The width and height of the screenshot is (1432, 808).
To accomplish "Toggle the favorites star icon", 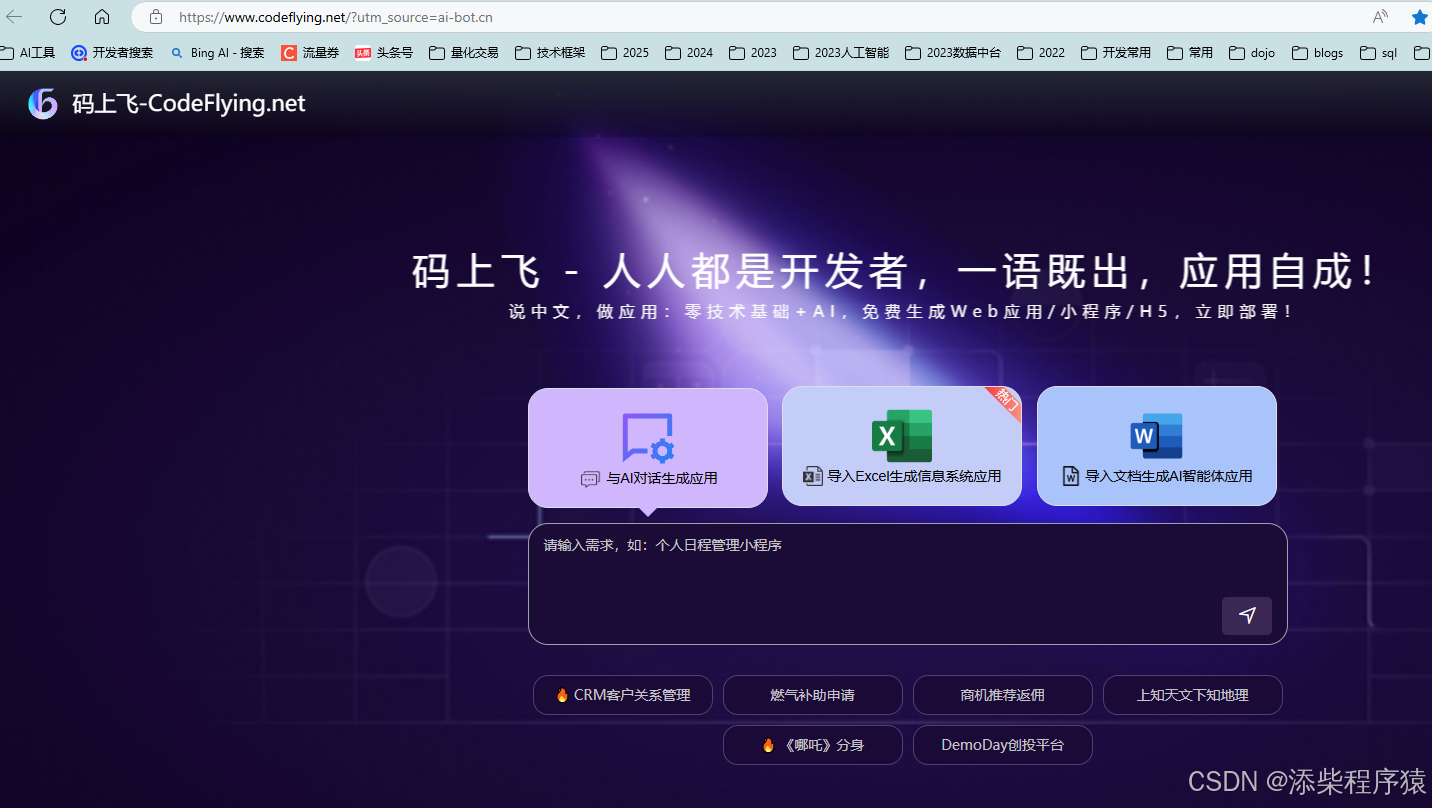I will click(x=1419, y=17).
